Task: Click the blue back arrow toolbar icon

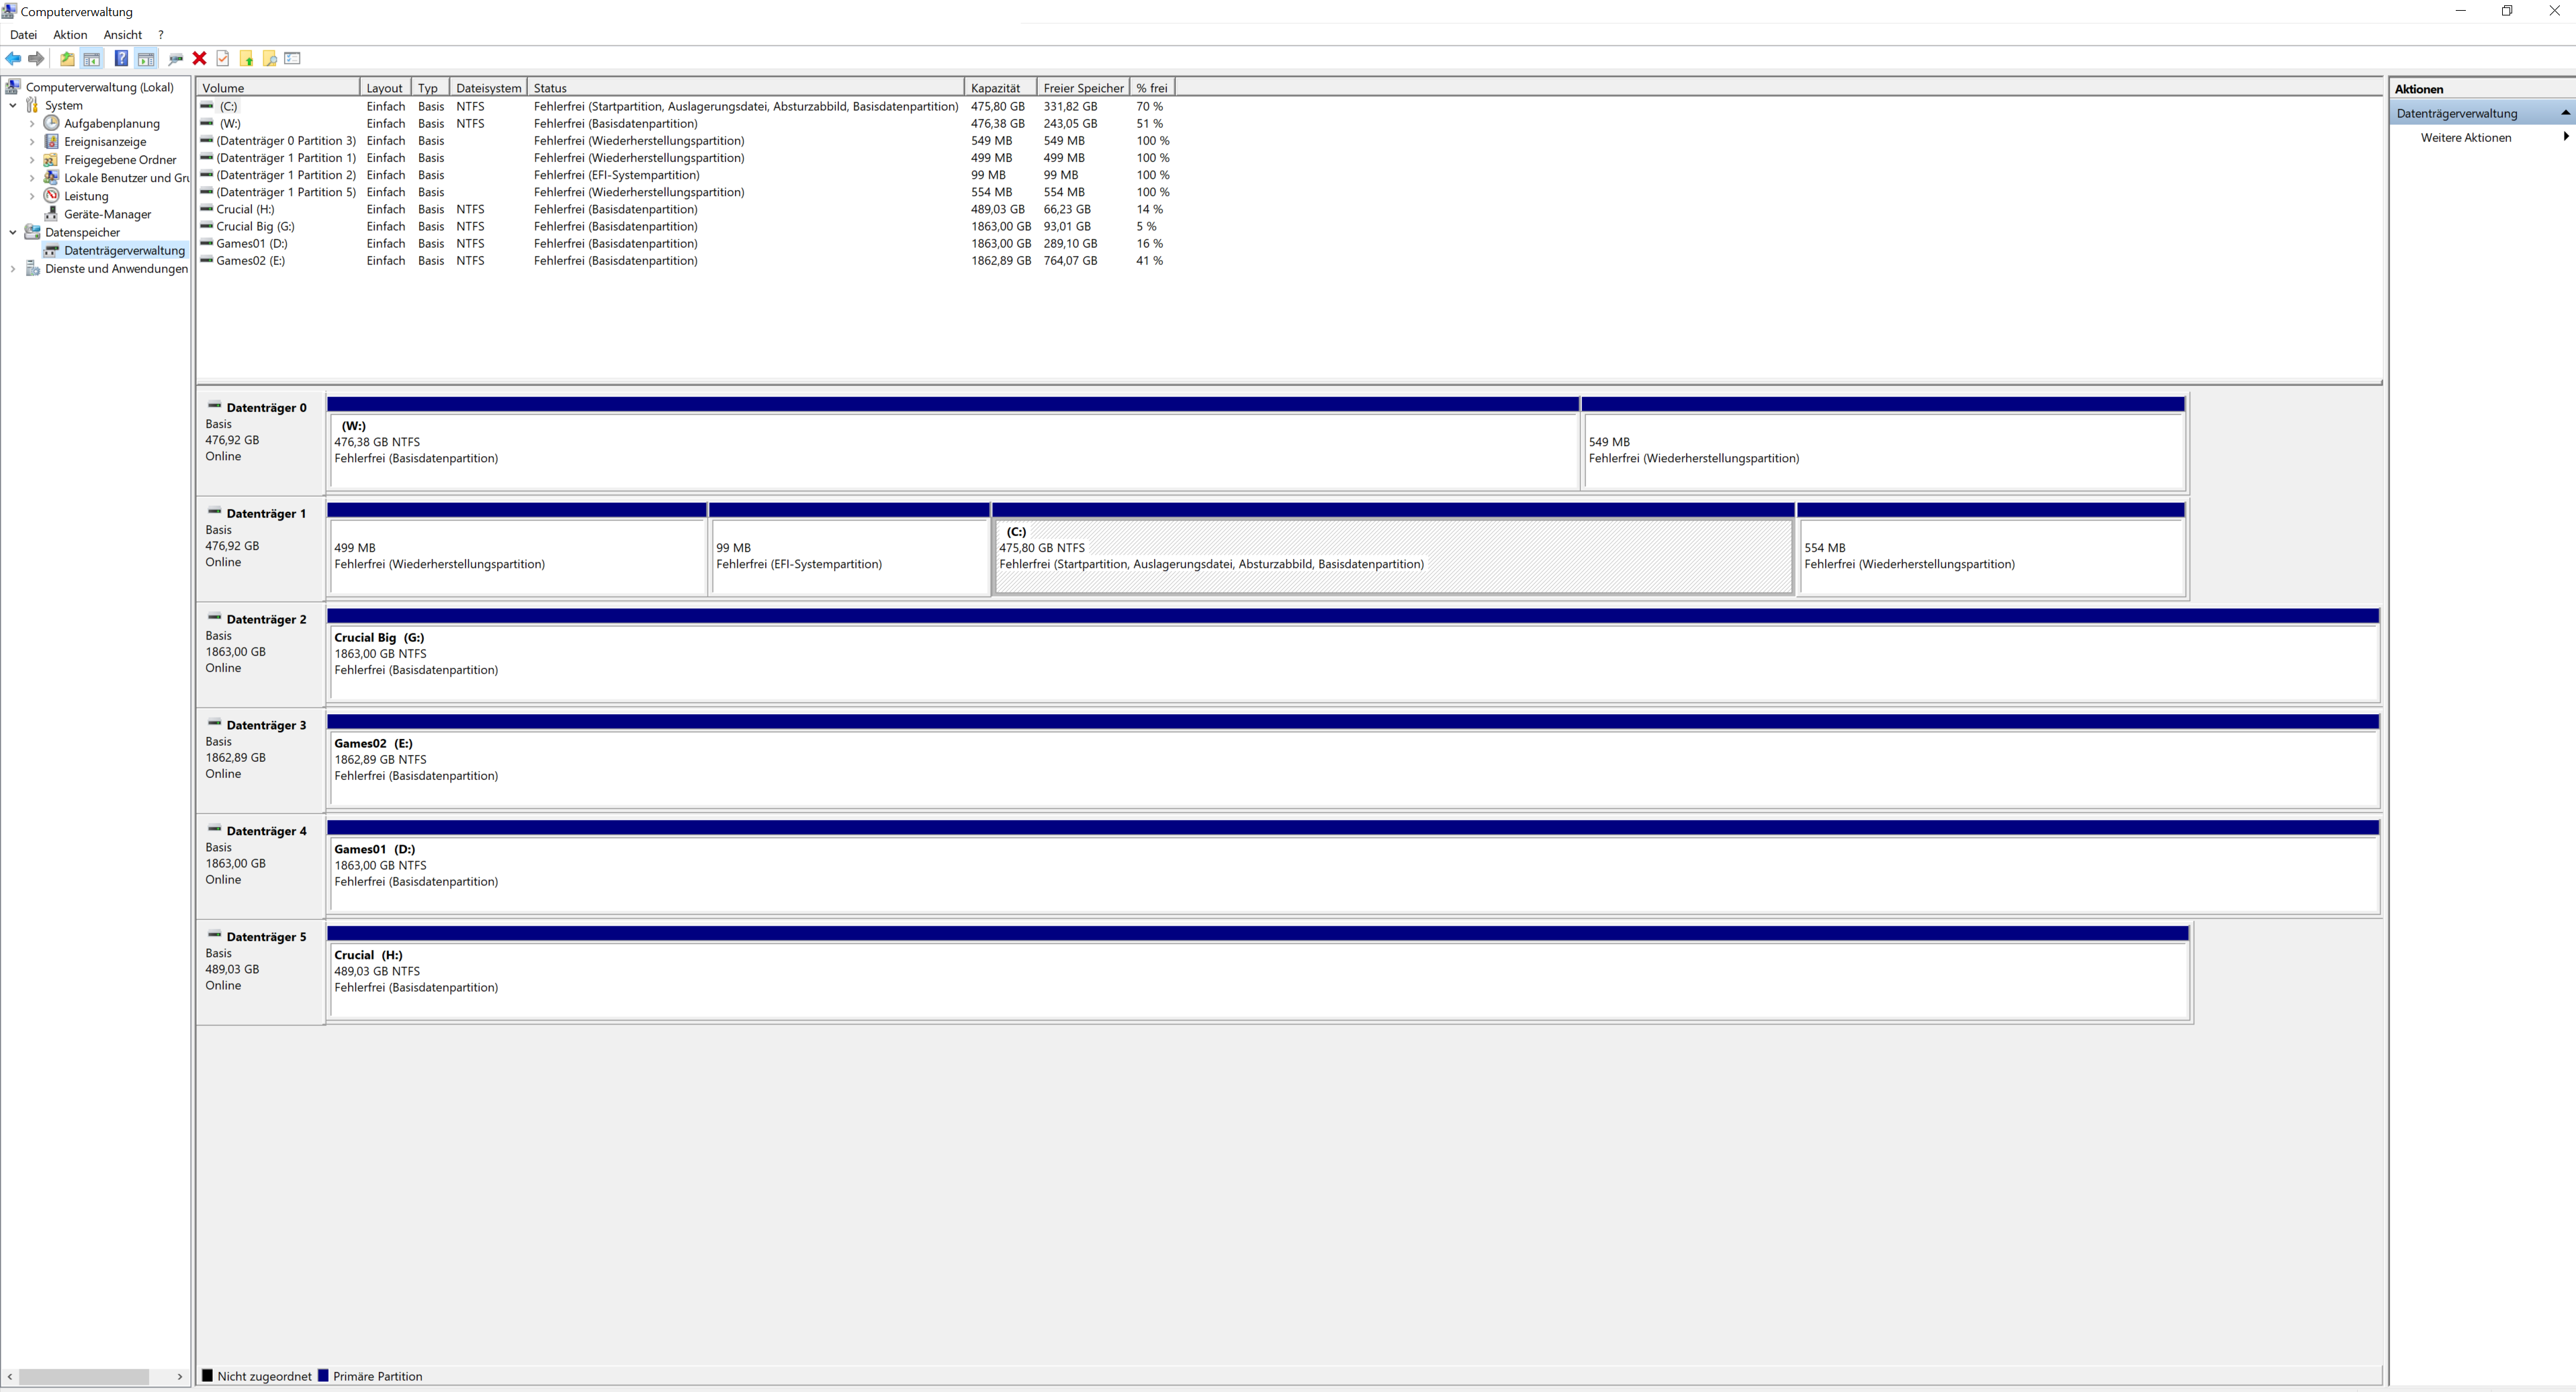Action: point(13,59)
